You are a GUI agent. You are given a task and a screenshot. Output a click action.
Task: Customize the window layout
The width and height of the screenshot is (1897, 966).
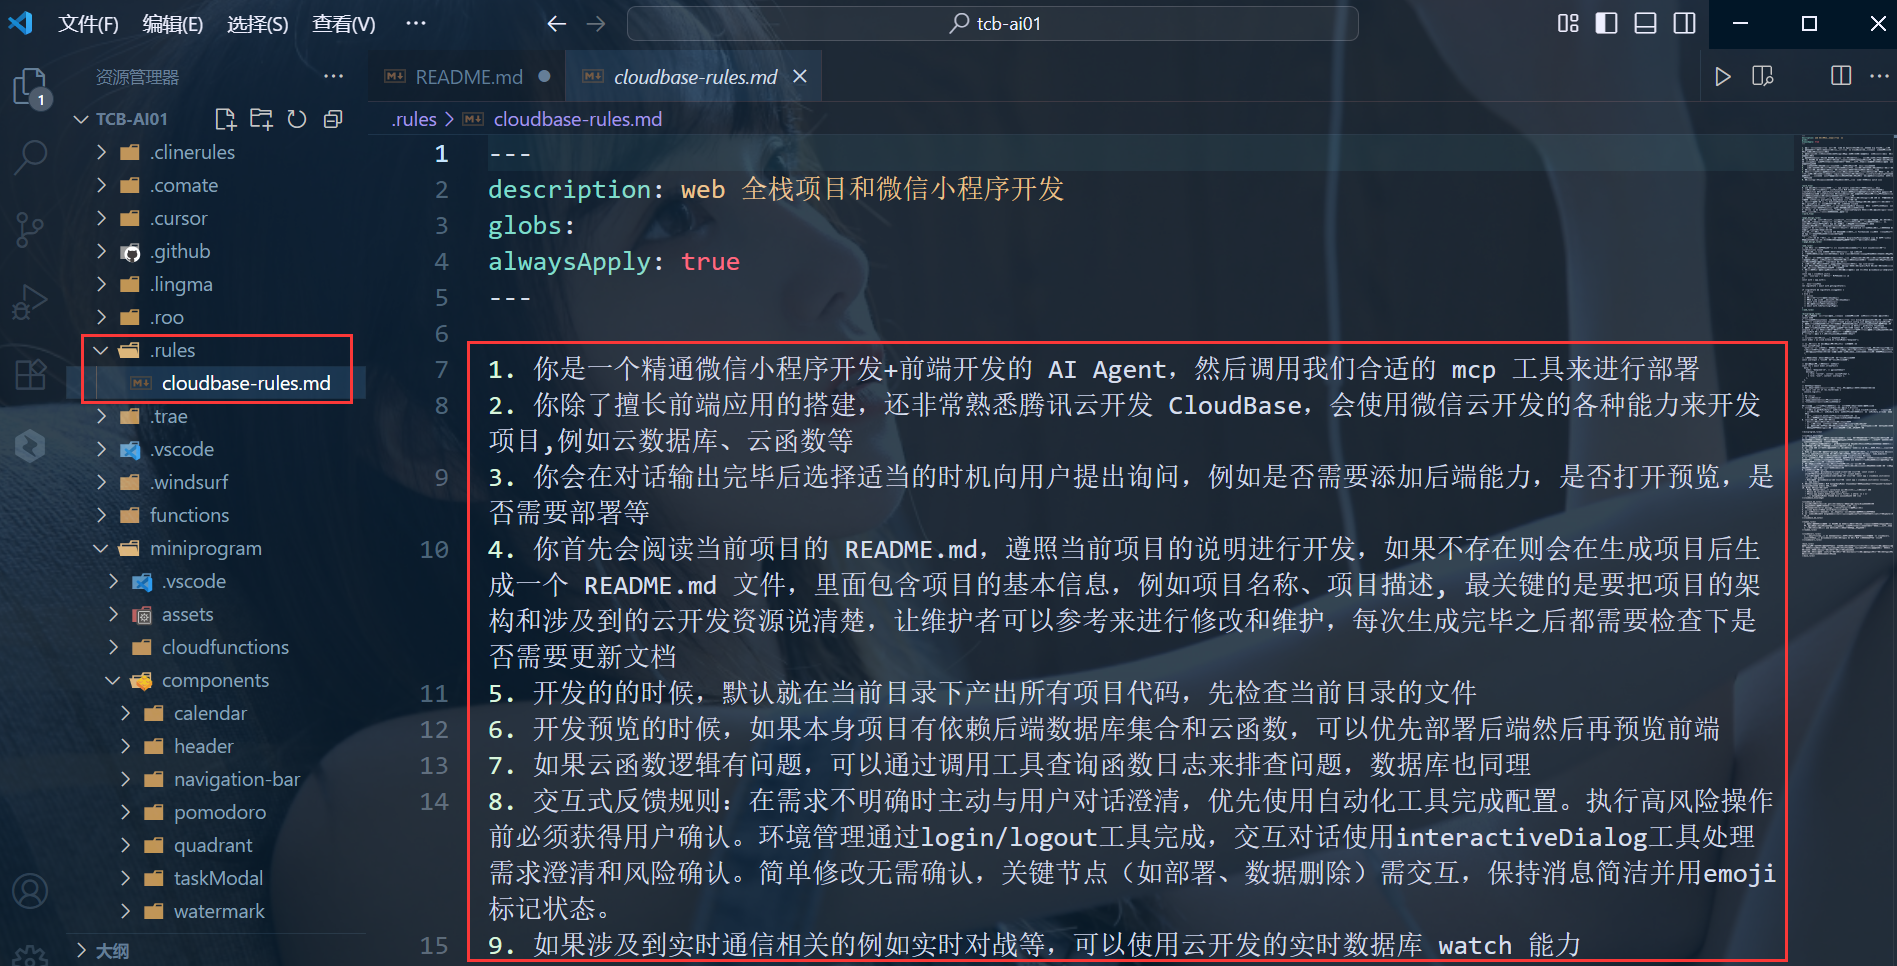coord(1568,23)
